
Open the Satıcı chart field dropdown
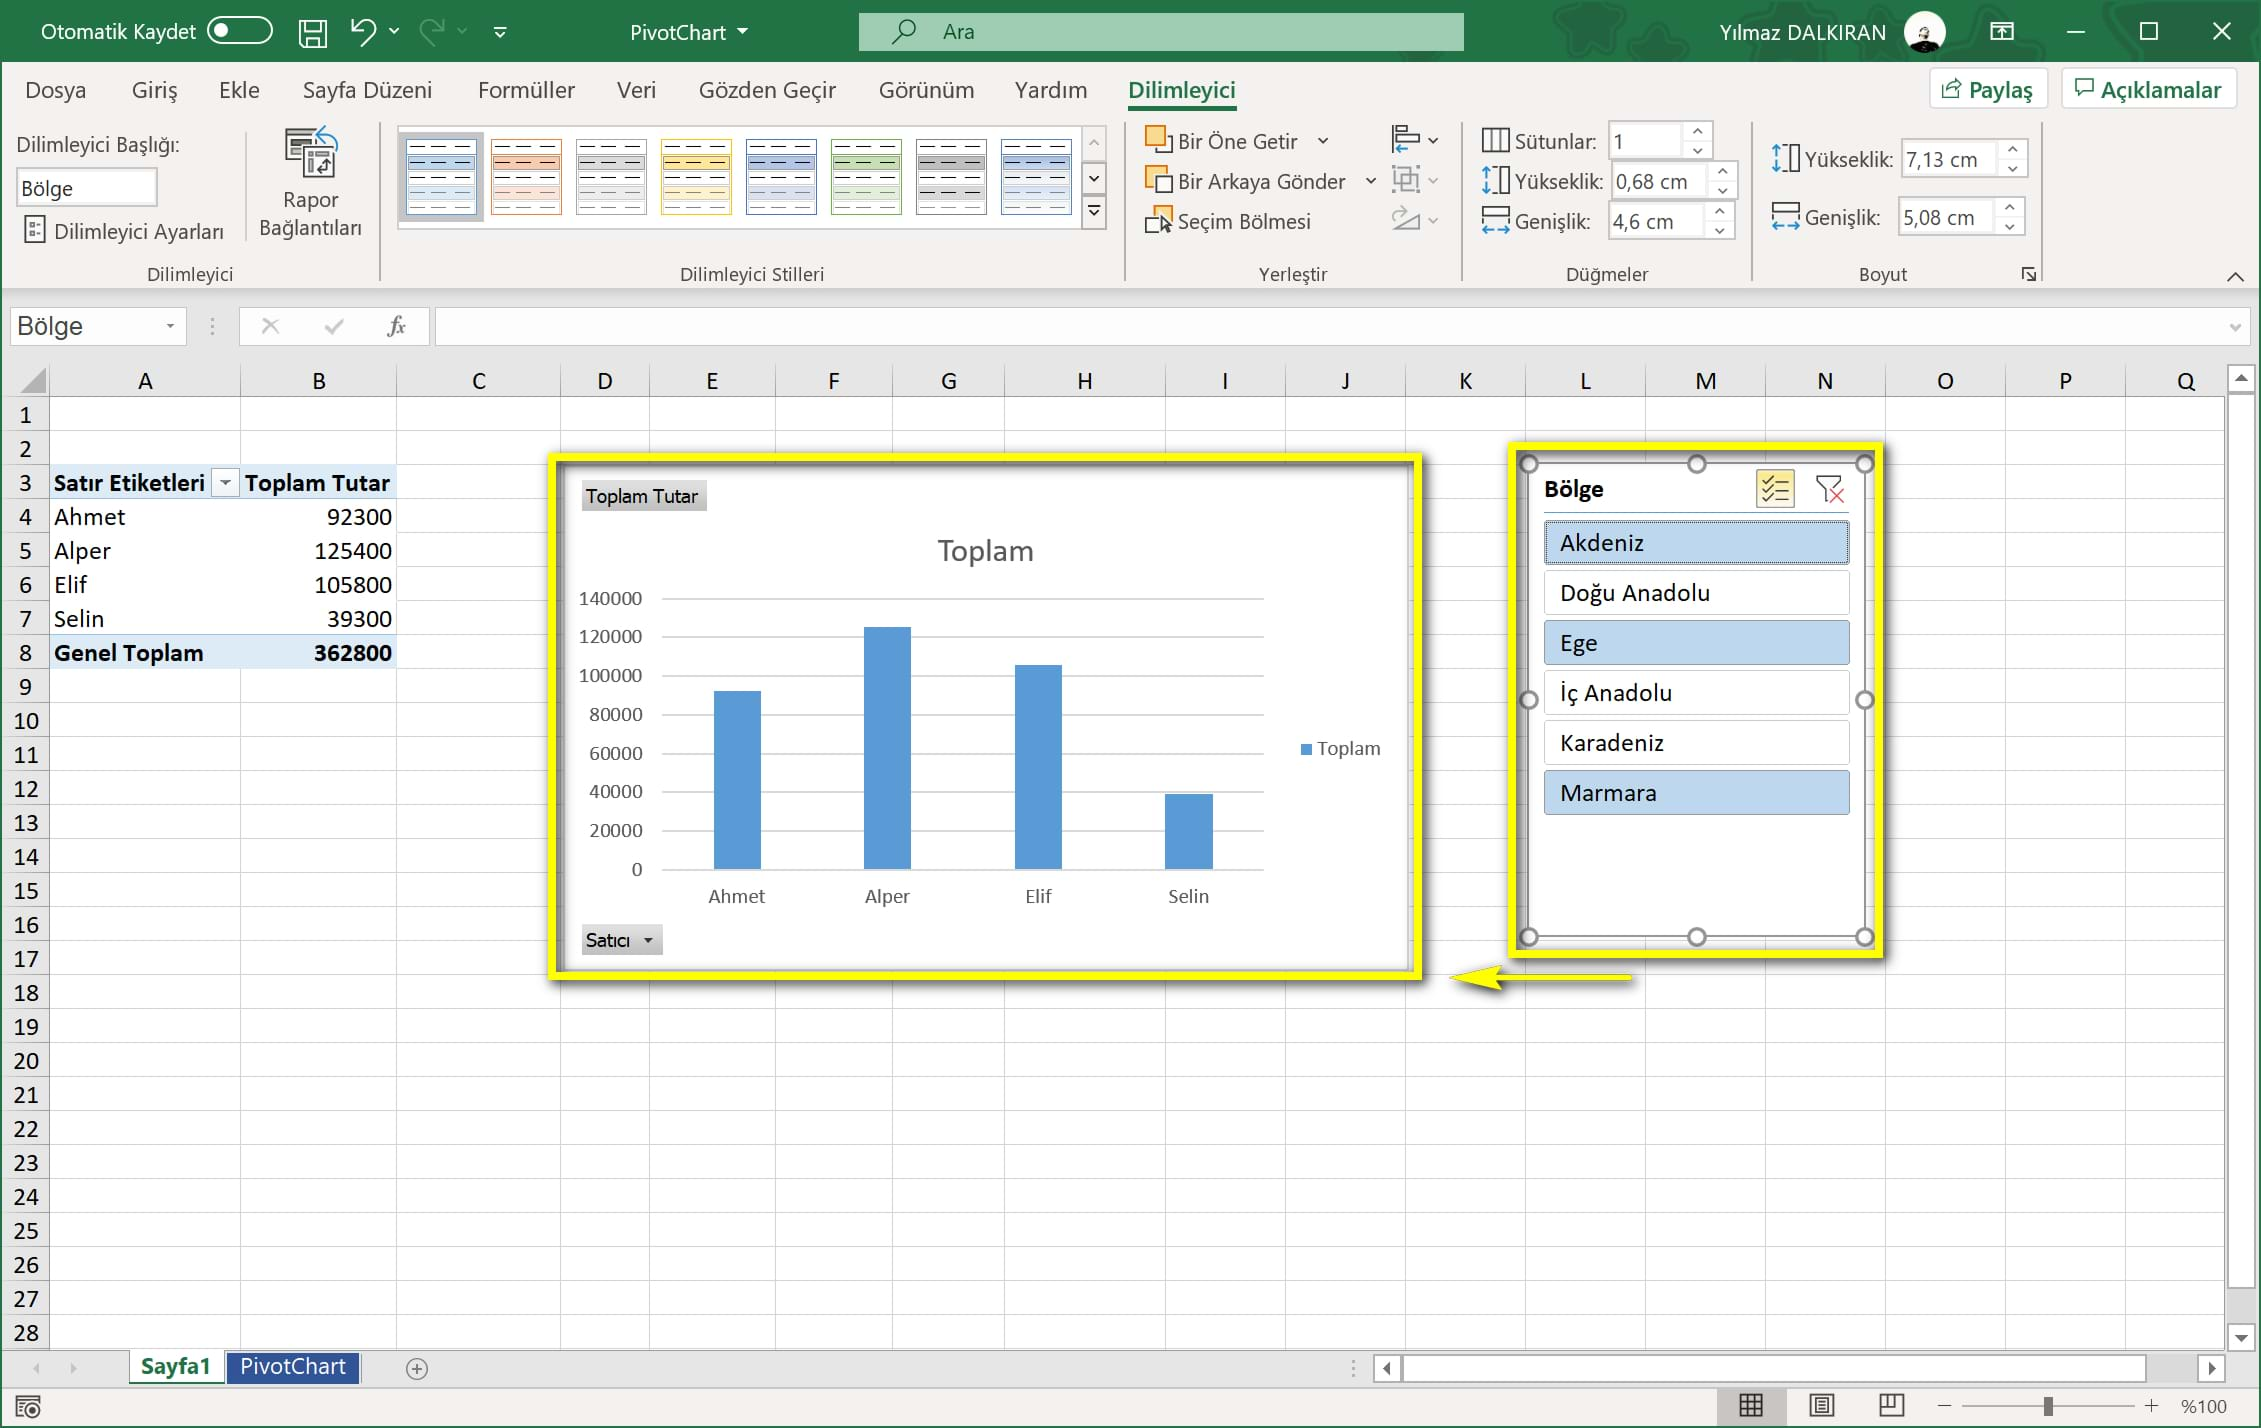coord(621,940)
